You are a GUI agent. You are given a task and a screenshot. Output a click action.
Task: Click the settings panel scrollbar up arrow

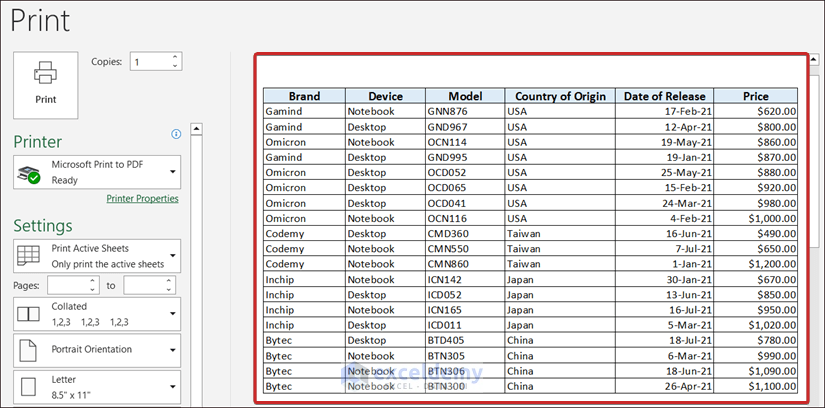point(196,128)
